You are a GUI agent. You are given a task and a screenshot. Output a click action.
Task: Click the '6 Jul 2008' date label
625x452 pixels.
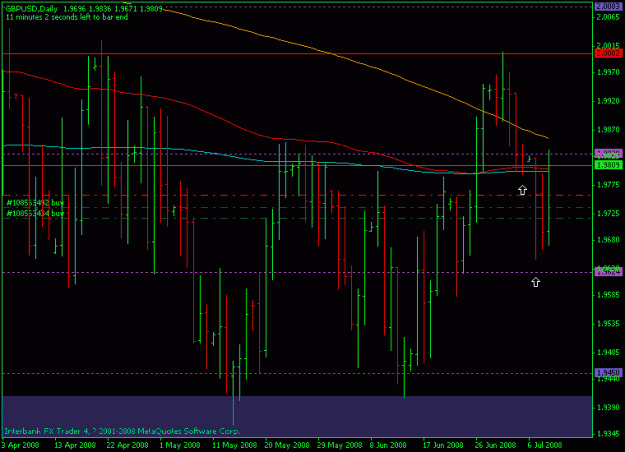click(x=545, y=445)
